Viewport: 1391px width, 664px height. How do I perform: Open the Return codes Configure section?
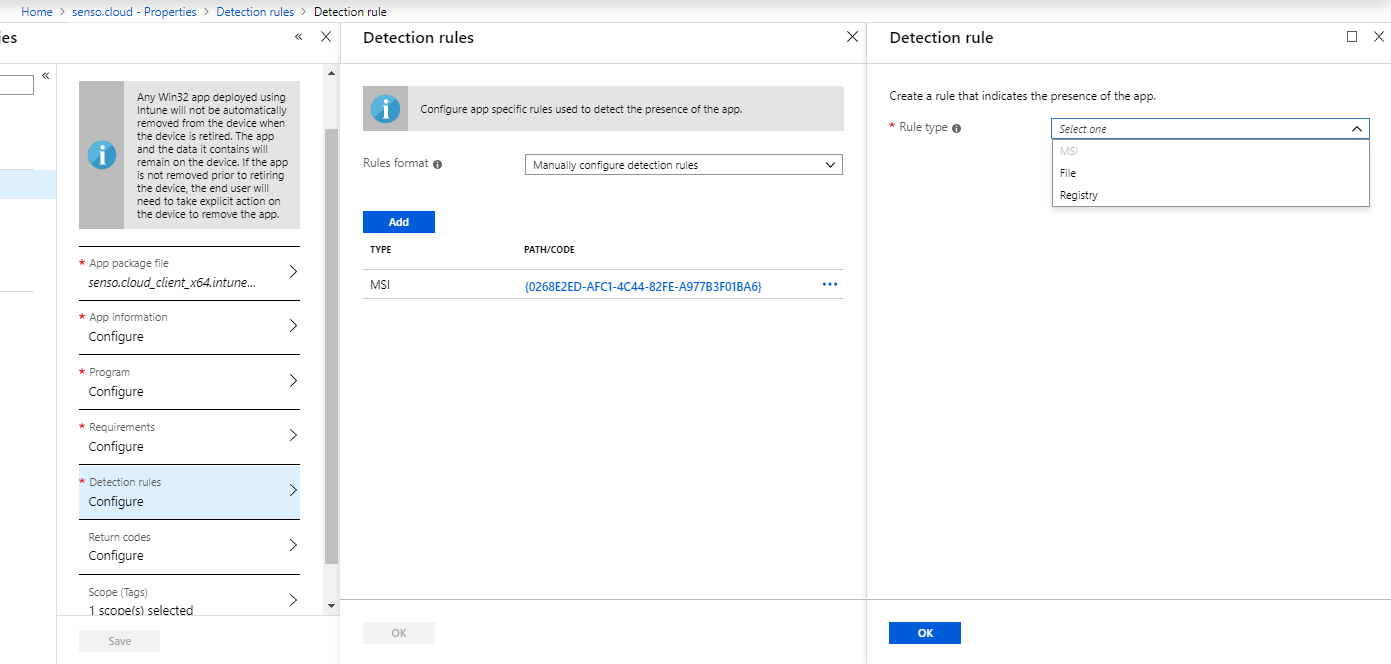189,546
